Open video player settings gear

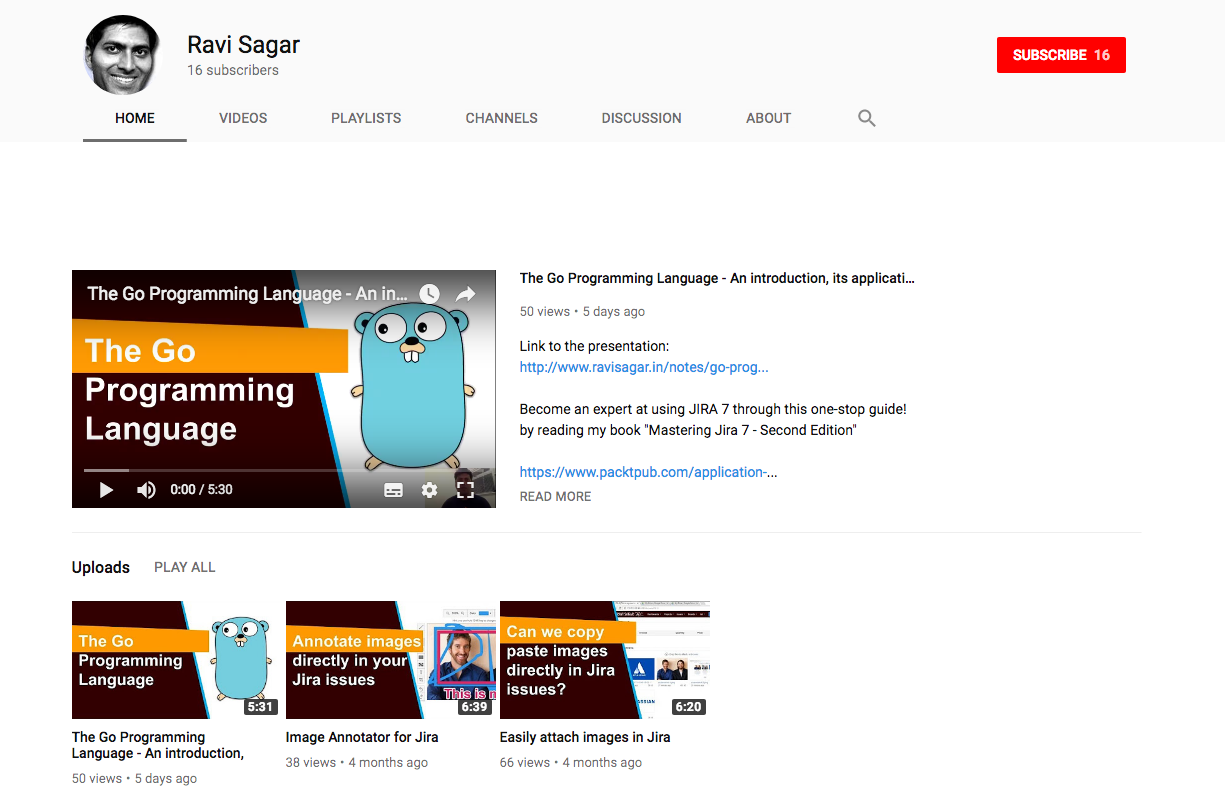[429, 490]
